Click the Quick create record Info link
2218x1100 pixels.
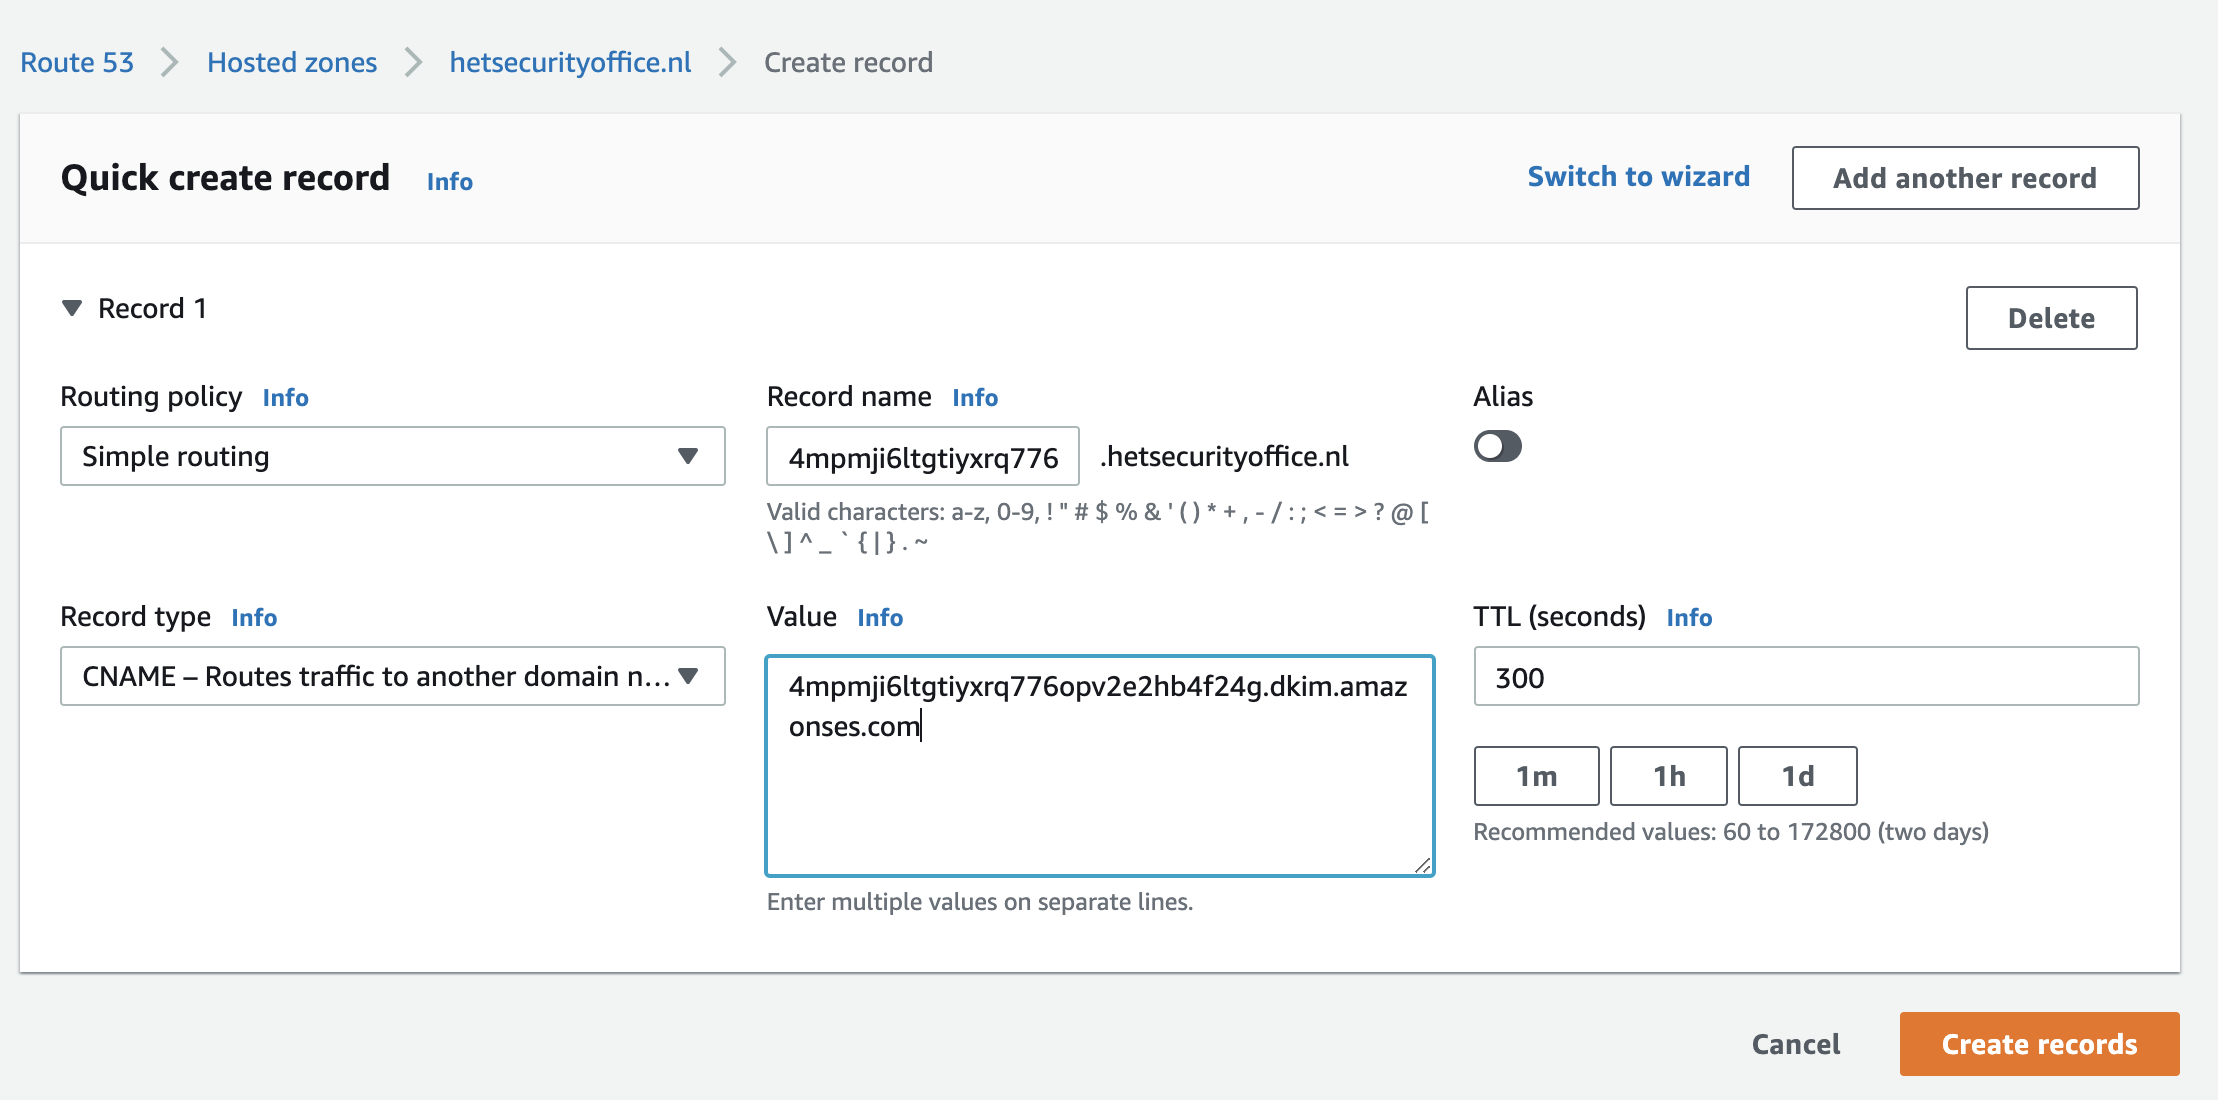pyautogui.click(x=451, y=181)
